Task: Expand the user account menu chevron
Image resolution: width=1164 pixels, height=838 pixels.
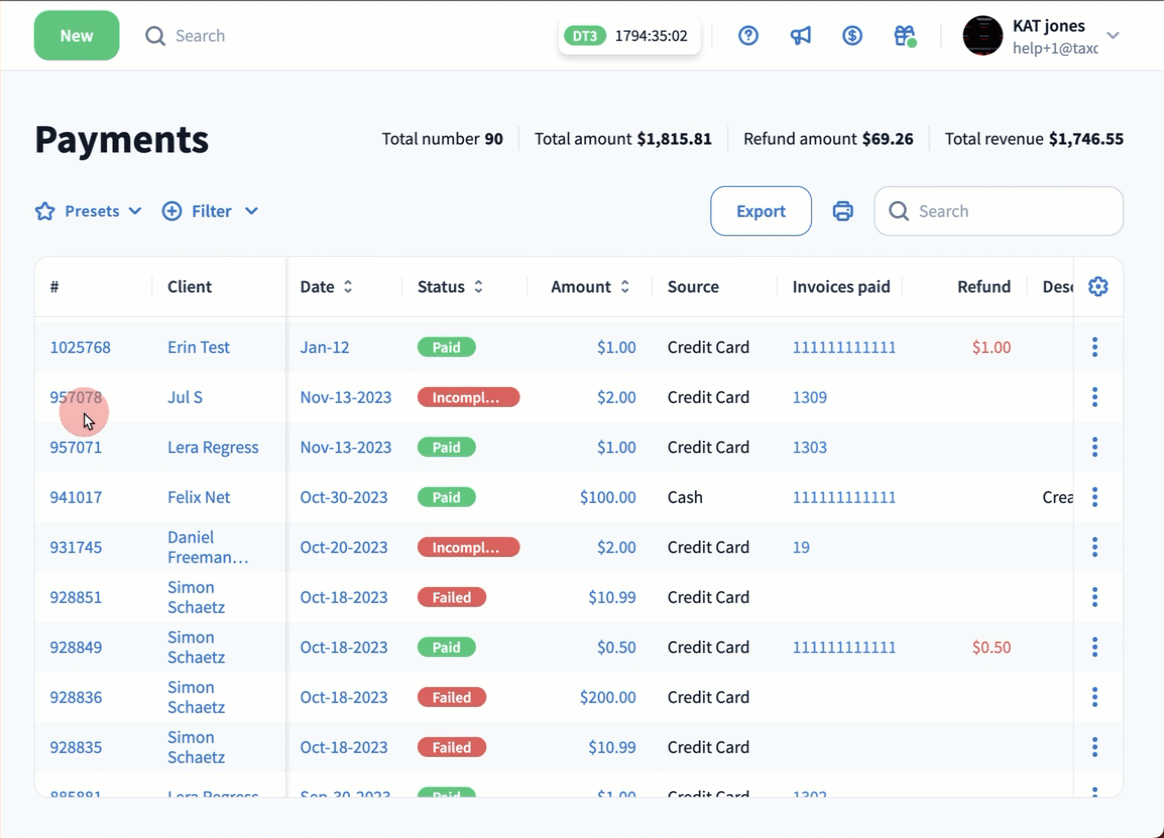Action: [x=1113, y=36]
